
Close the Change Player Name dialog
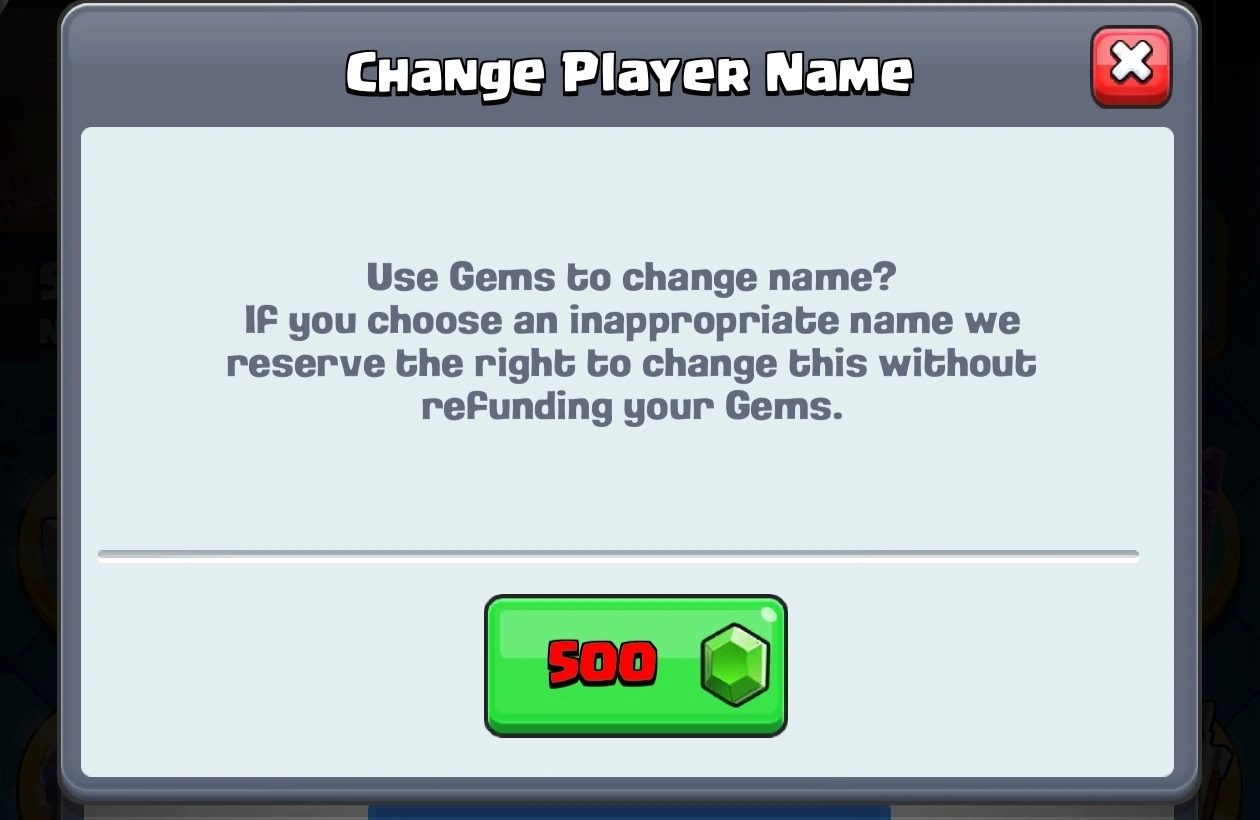1131,66
